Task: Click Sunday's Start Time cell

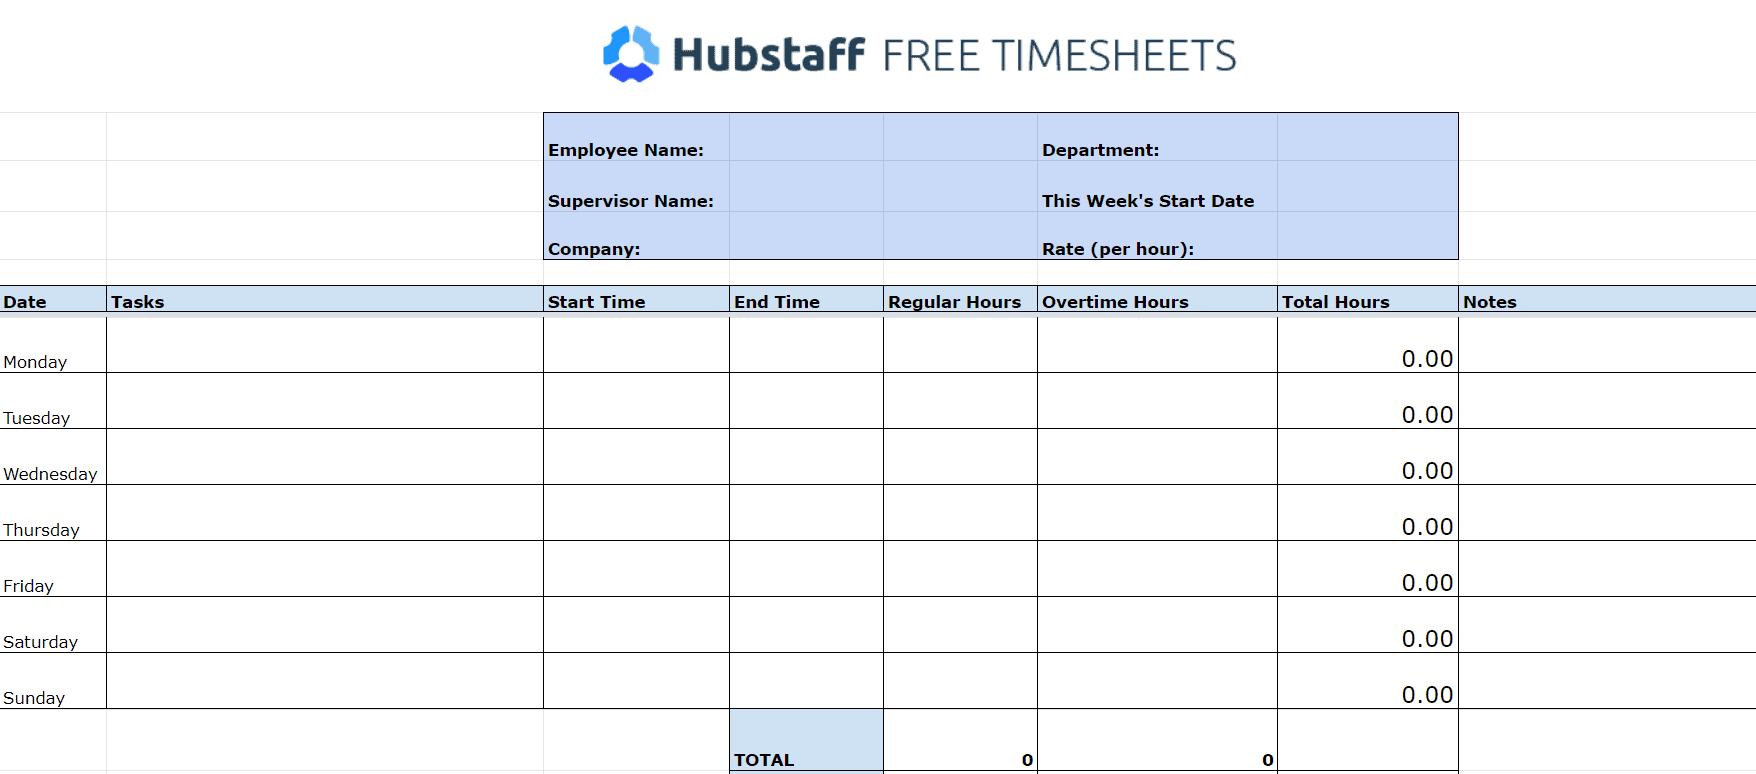Action: coord(636,681)
